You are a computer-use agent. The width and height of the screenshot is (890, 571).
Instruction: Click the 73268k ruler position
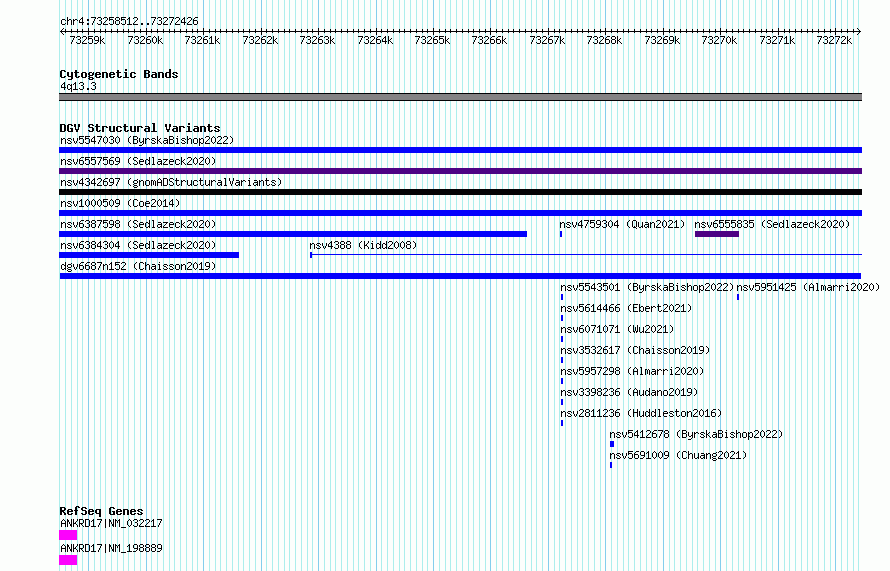[x=604, y=40]
